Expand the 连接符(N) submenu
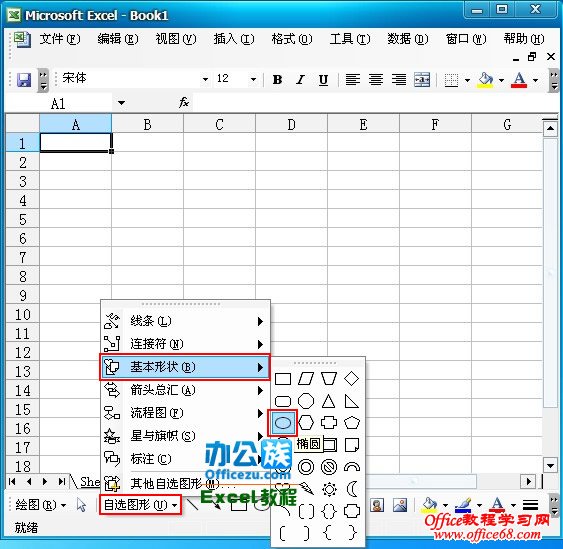Screen dimensions: 563x549 pyautogui.click(x=185, y=344)
